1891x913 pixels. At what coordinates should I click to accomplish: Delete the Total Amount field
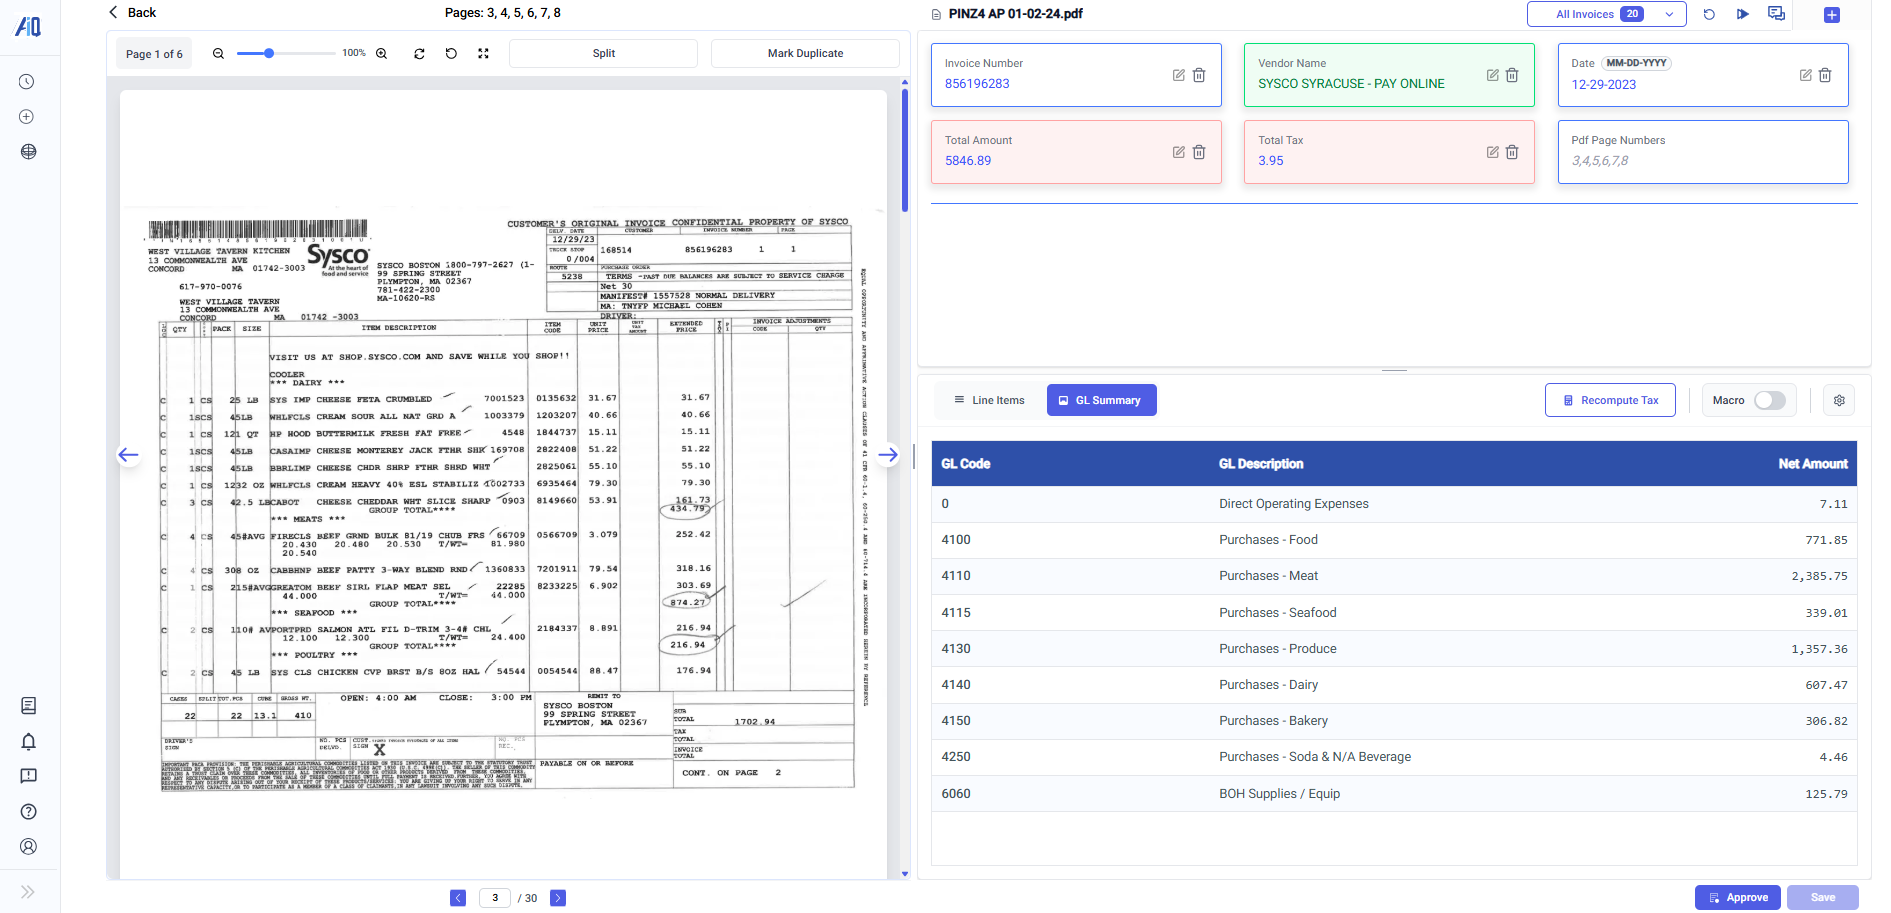pyautogui.click(x=1199, y=152)
